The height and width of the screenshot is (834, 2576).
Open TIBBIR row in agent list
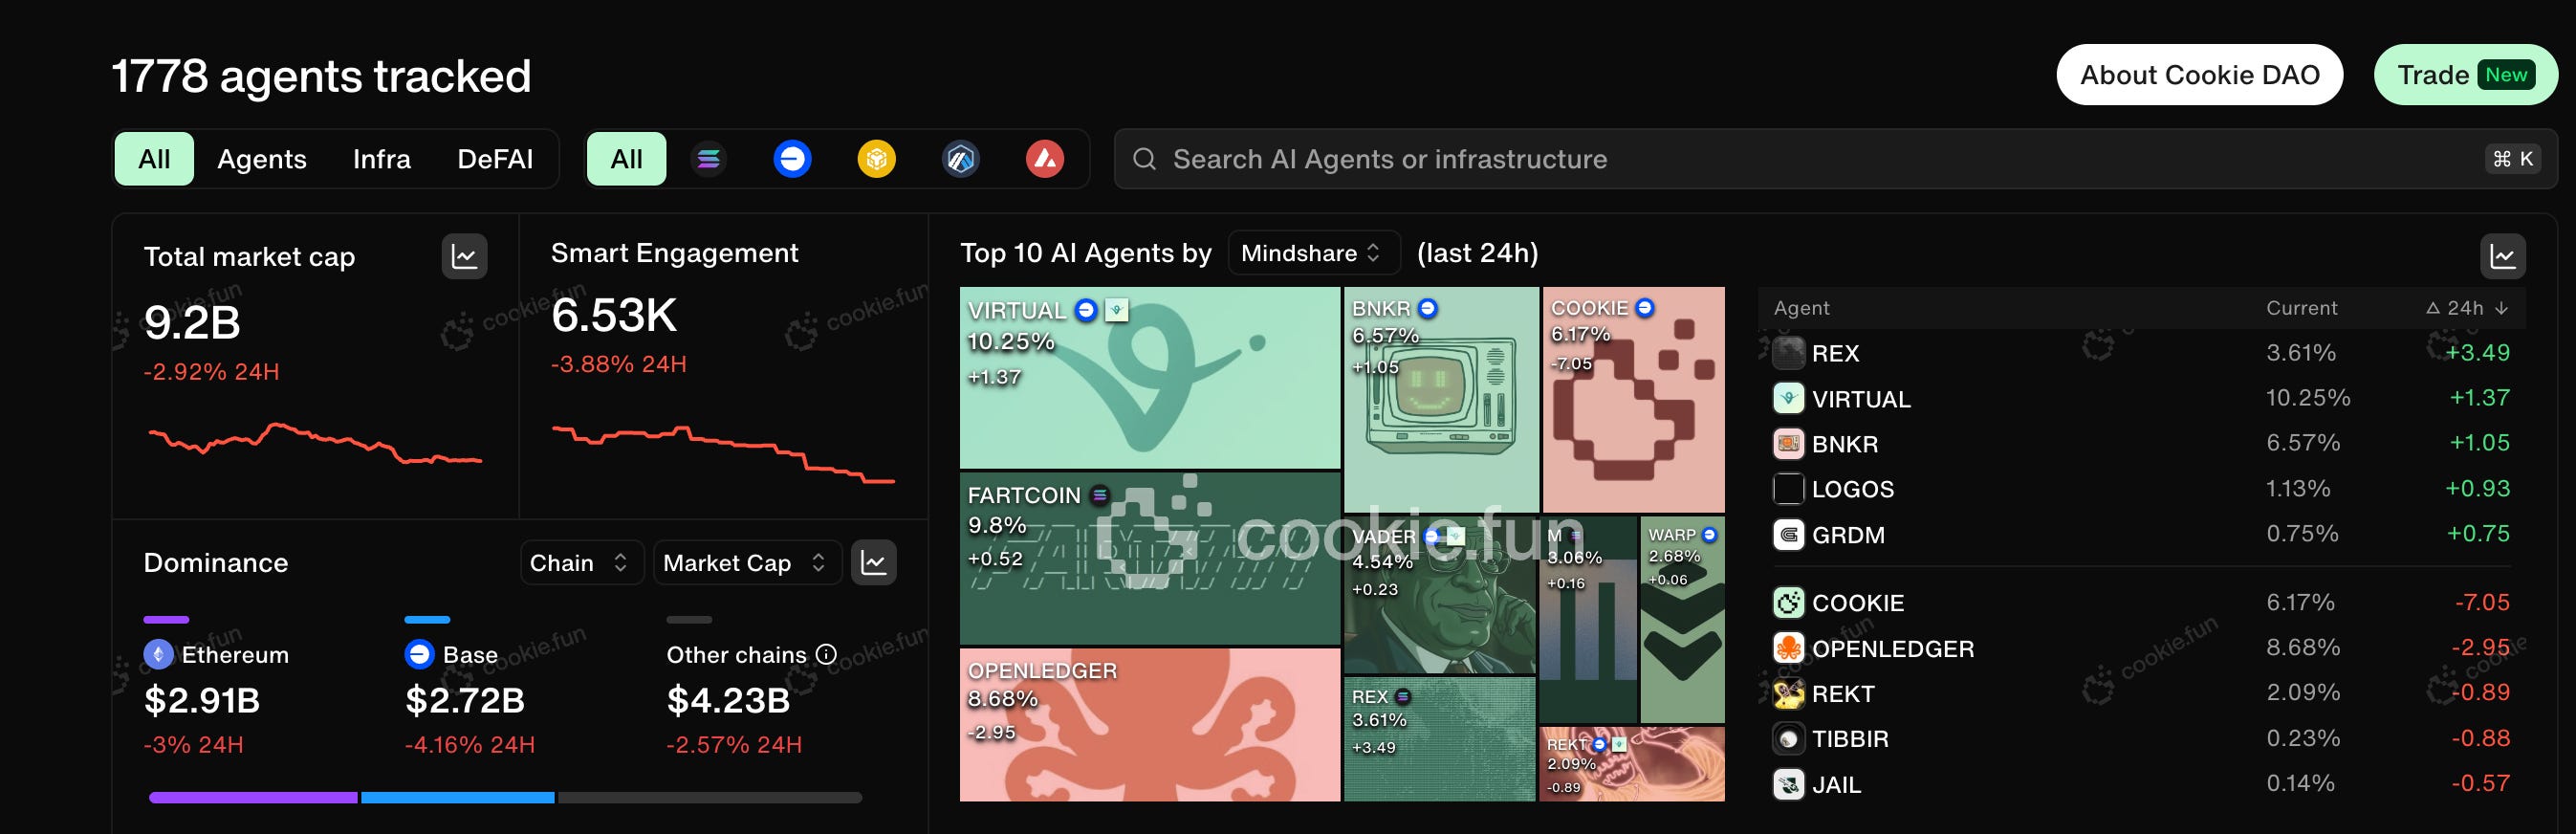point(2142,739)
